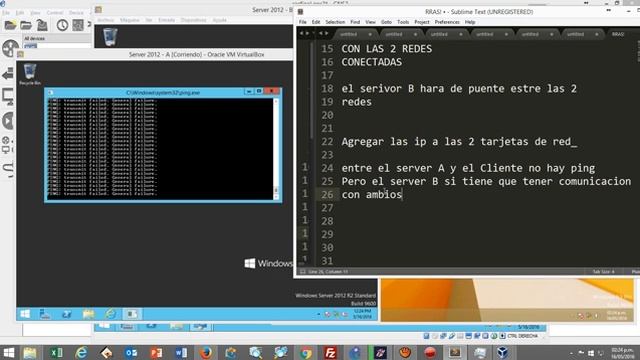Browse switches using the arrows sidebar icon
This screenshot has width=640, height=360.
(x=8, y=74)
